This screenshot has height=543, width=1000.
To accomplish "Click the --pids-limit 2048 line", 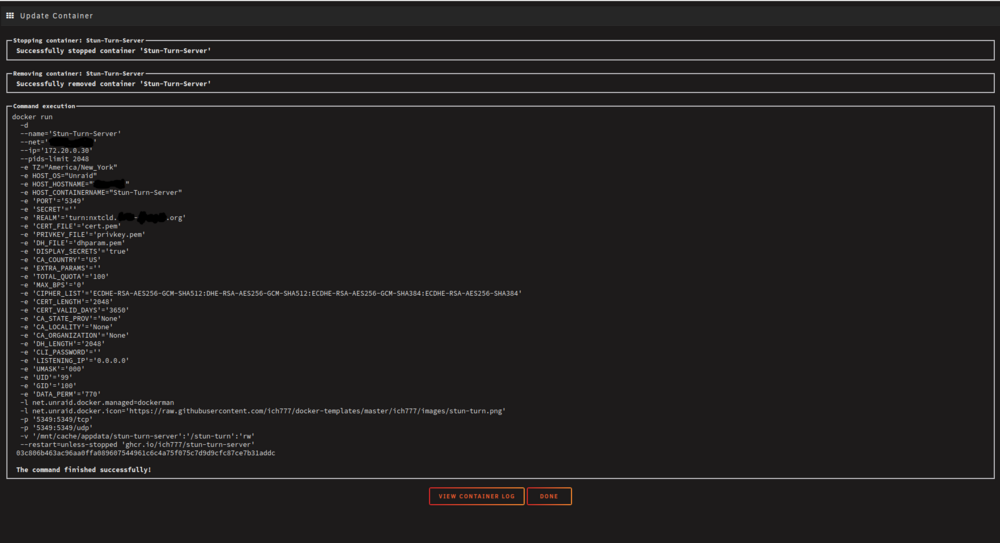I will (x=54, y=159).
